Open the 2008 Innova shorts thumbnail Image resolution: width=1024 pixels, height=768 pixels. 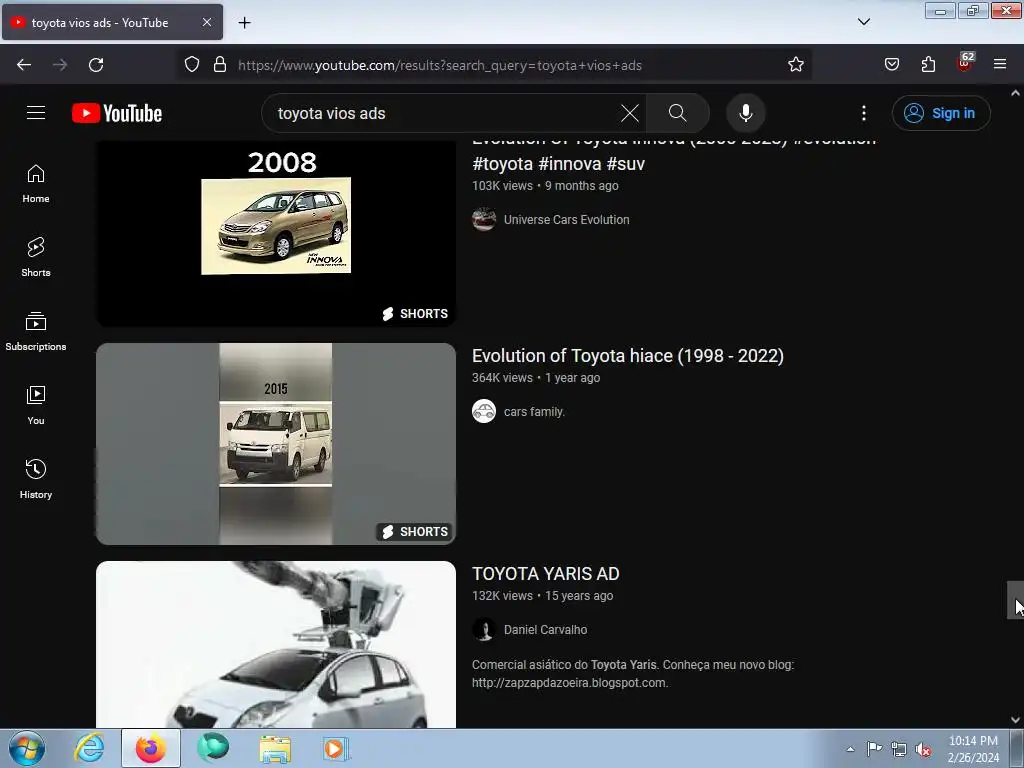276,233
